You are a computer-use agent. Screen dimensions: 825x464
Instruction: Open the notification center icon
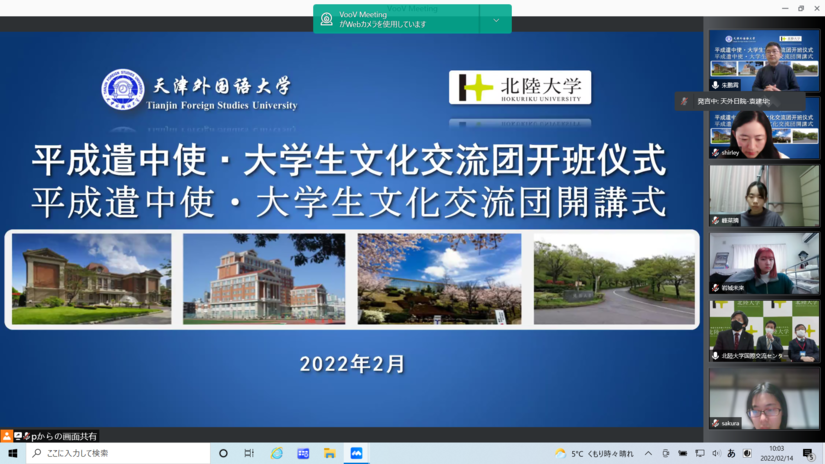click(x=809, y=453)
